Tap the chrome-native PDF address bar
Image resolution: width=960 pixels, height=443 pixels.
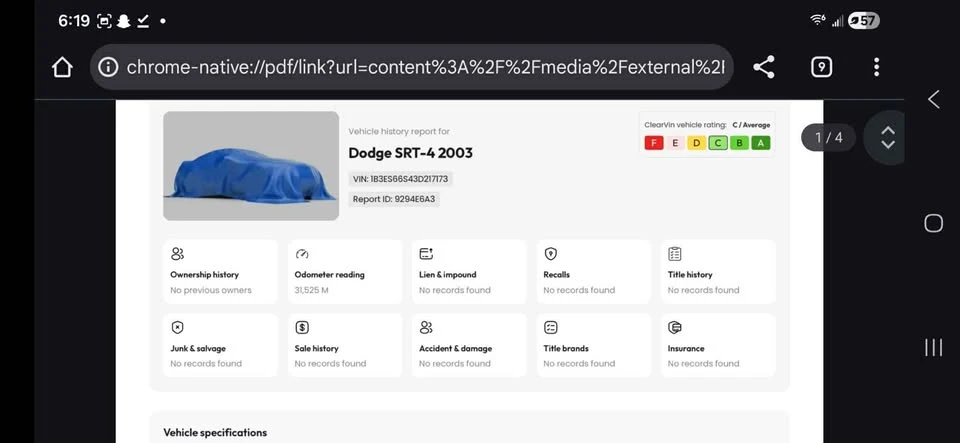point(411,67)
